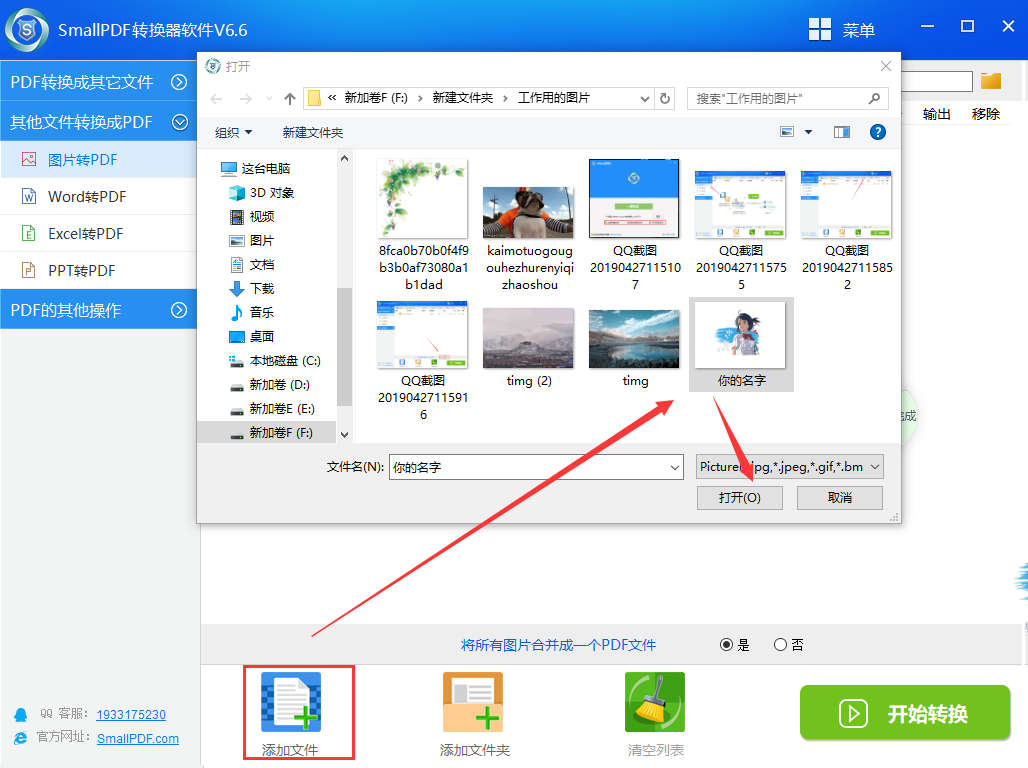
Task: Click 新建文件夹 in dialog toolbar
Action: click(313, 132)
